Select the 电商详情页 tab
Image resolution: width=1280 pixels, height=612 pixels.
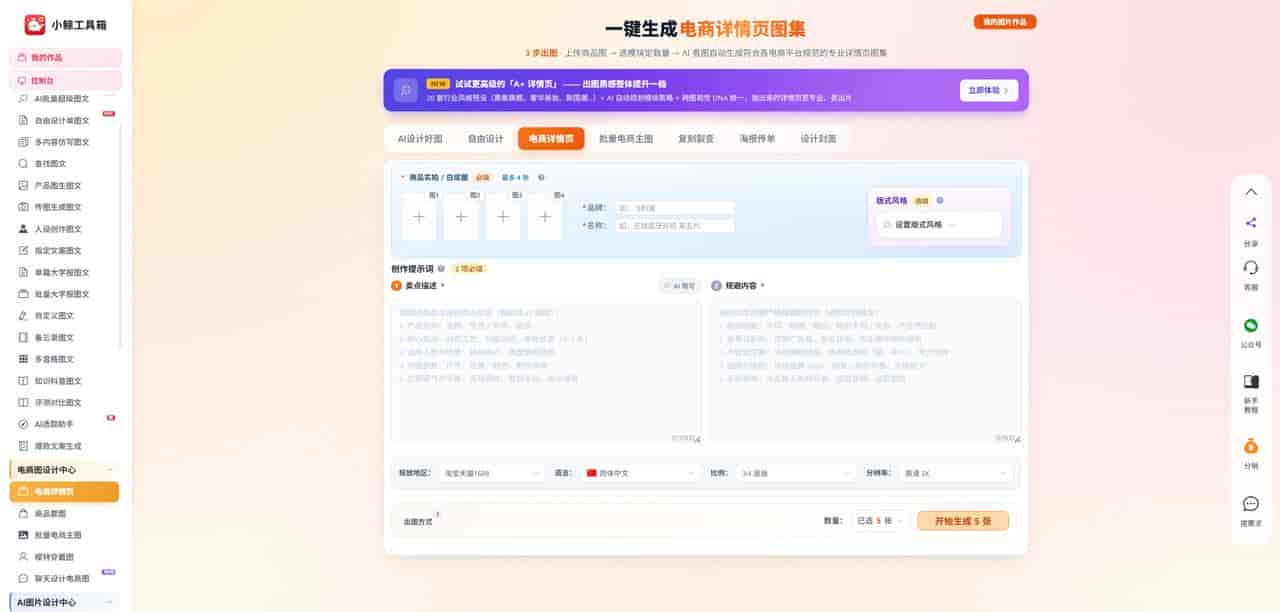coord(551,139)
